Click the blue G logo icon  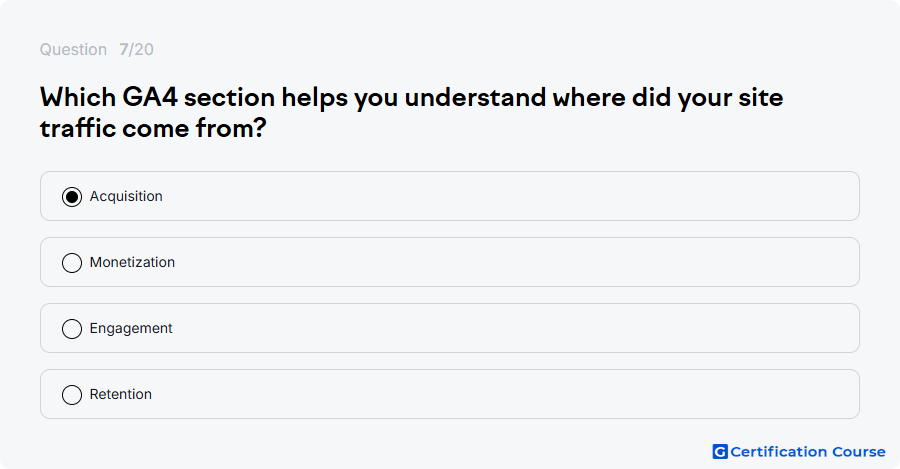(x=720, y=452)
